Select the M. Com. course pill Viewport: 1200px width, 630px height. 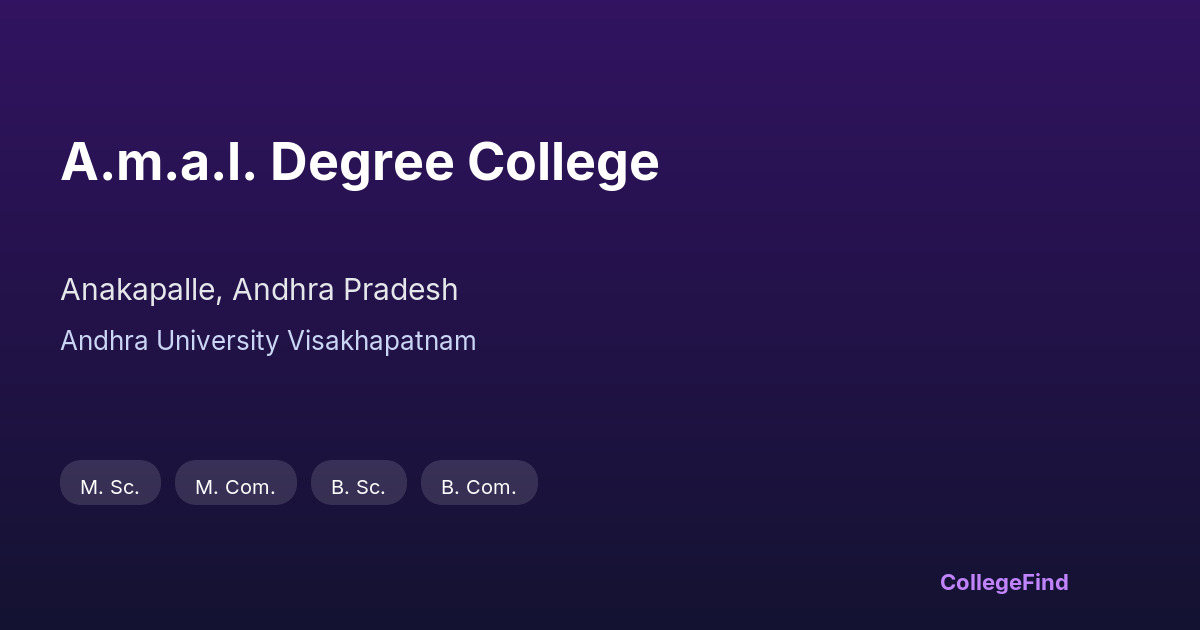(x=235, y=487)
